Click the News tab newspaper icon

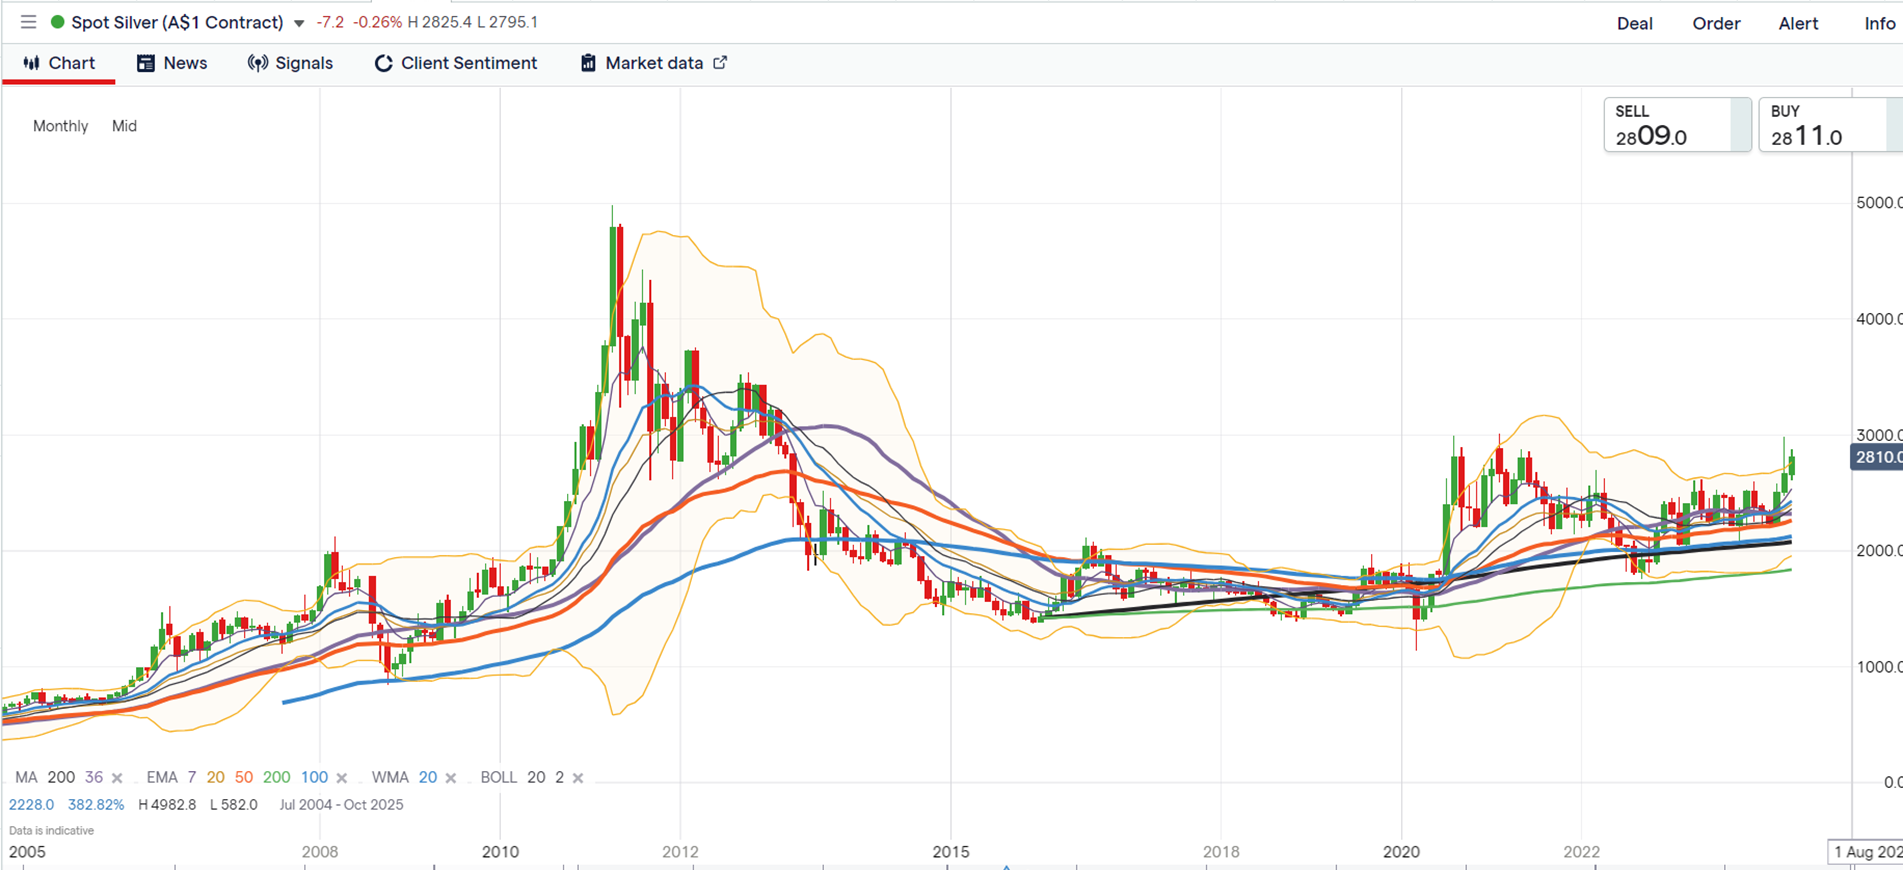[146, 63]
